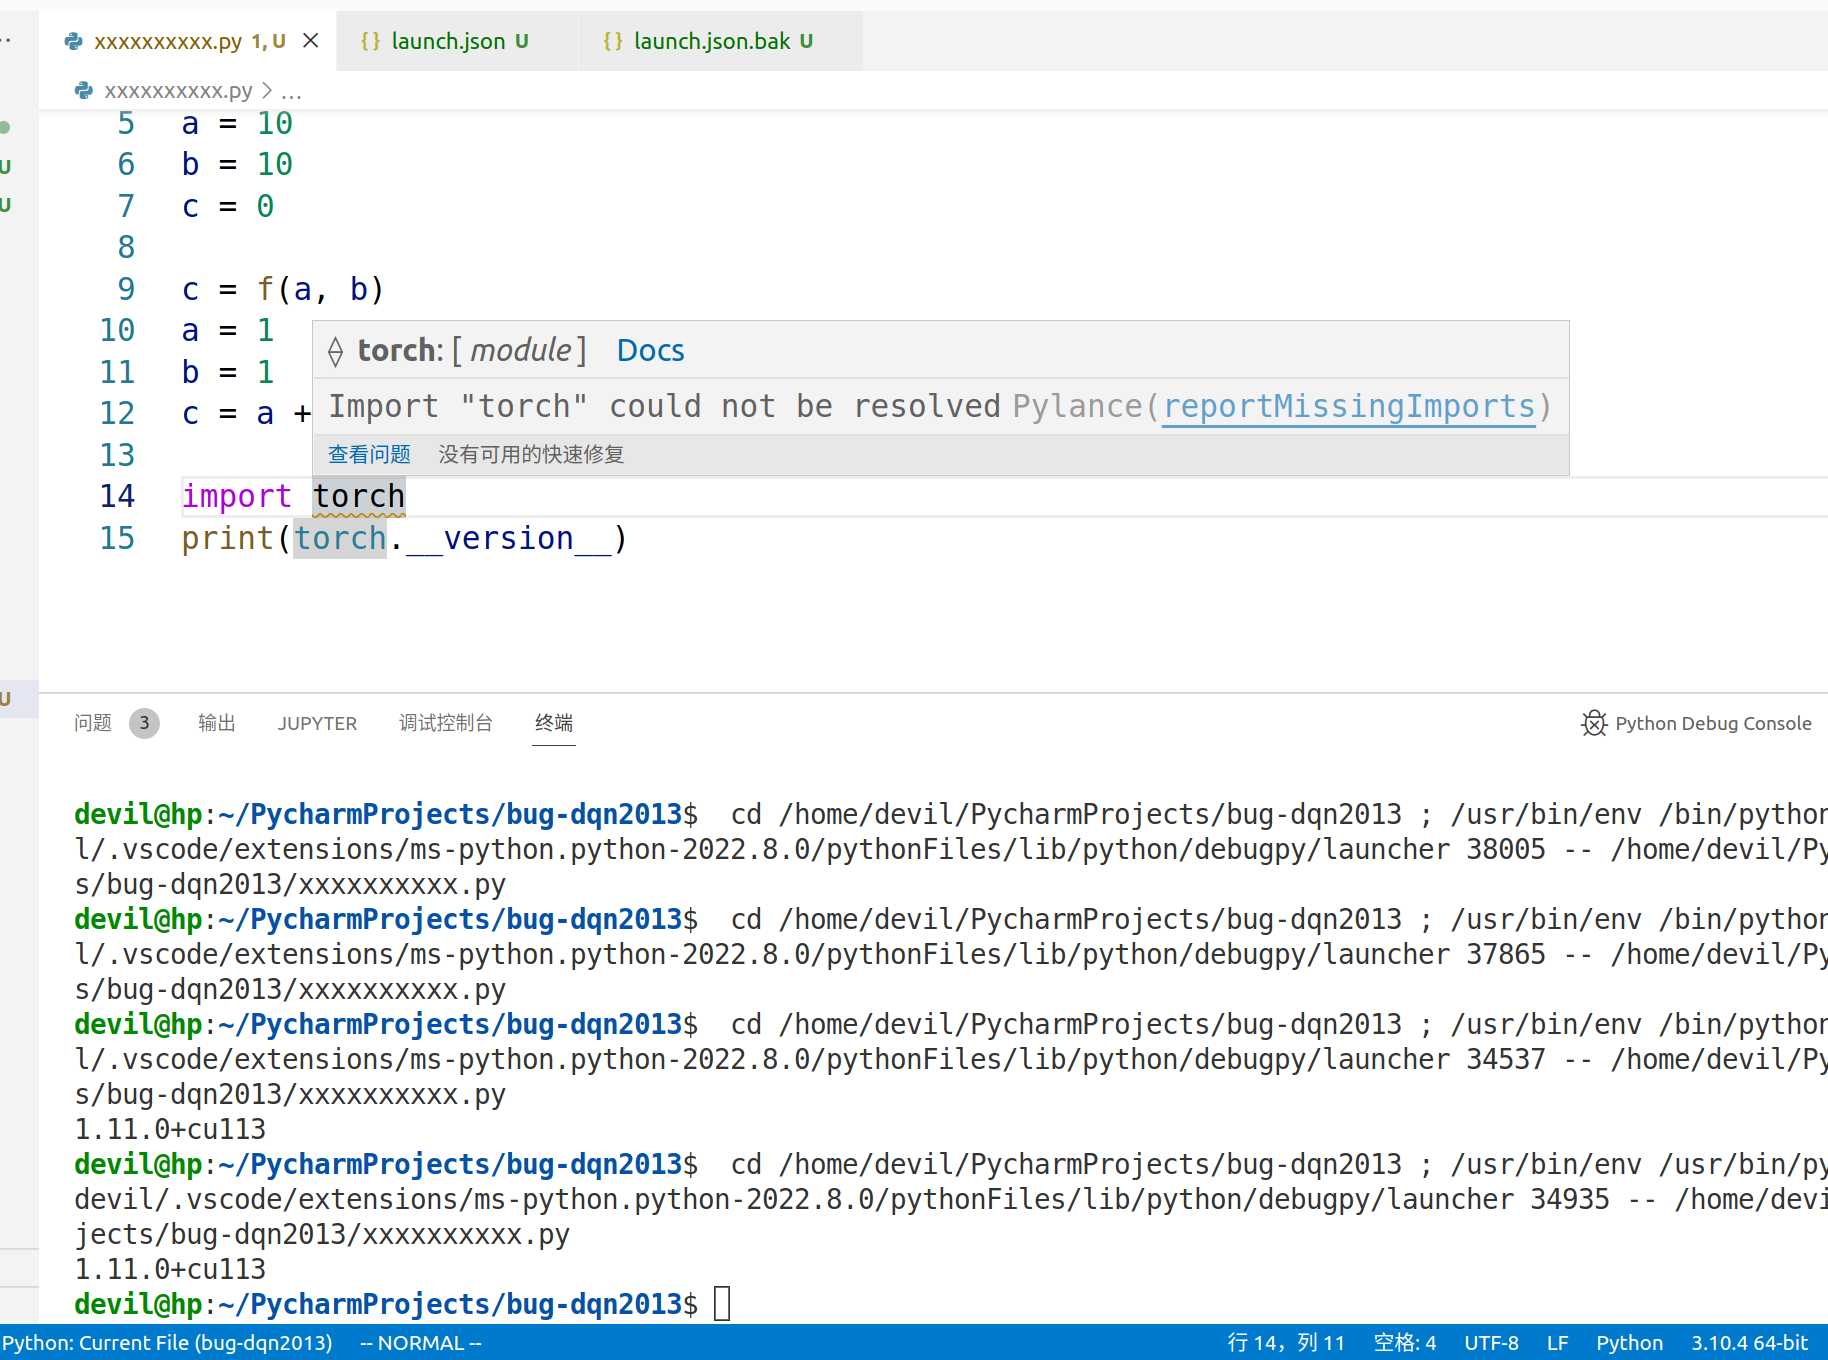Image resolution: width=1828 pixels, height=1360 pixels.
Task: Click 查看问题 in the hover popup
Action: coord(369,454)
